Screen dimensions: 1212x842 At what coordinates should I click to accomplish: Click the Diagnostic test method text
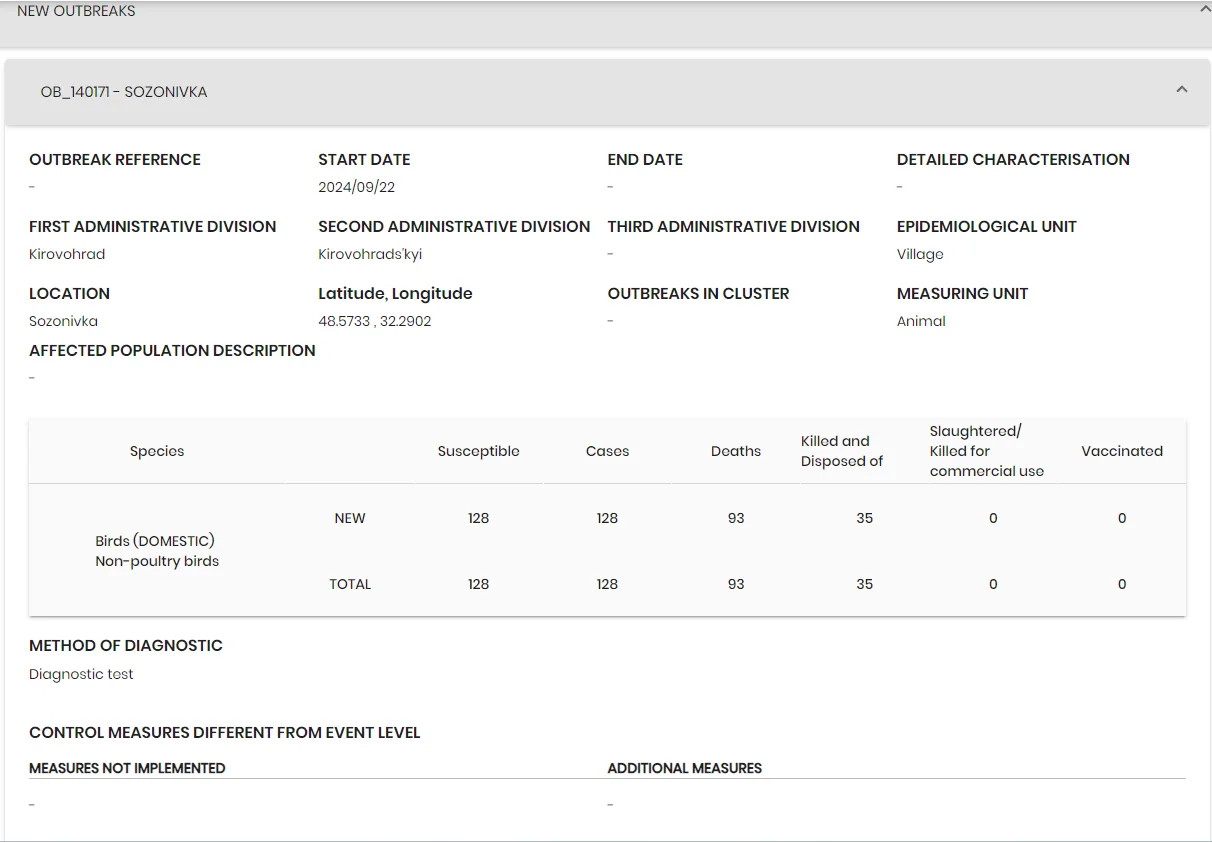pos(81,674)
